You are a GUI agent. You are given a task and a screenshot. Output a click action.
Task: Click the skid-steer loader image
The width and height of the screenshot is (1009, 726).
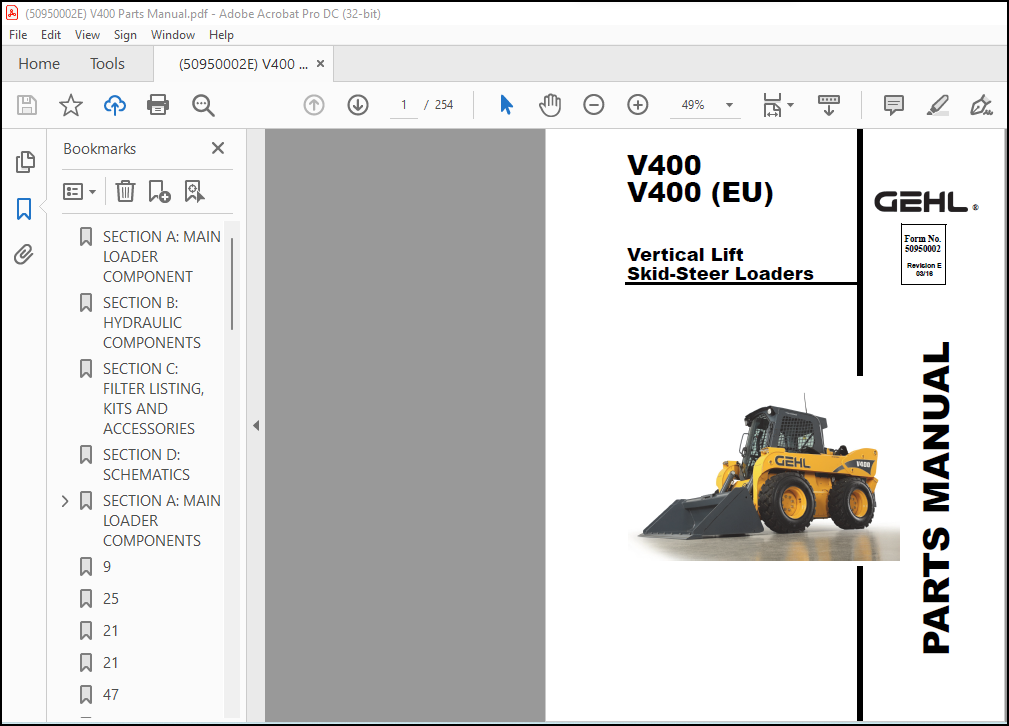coord(764,476)
